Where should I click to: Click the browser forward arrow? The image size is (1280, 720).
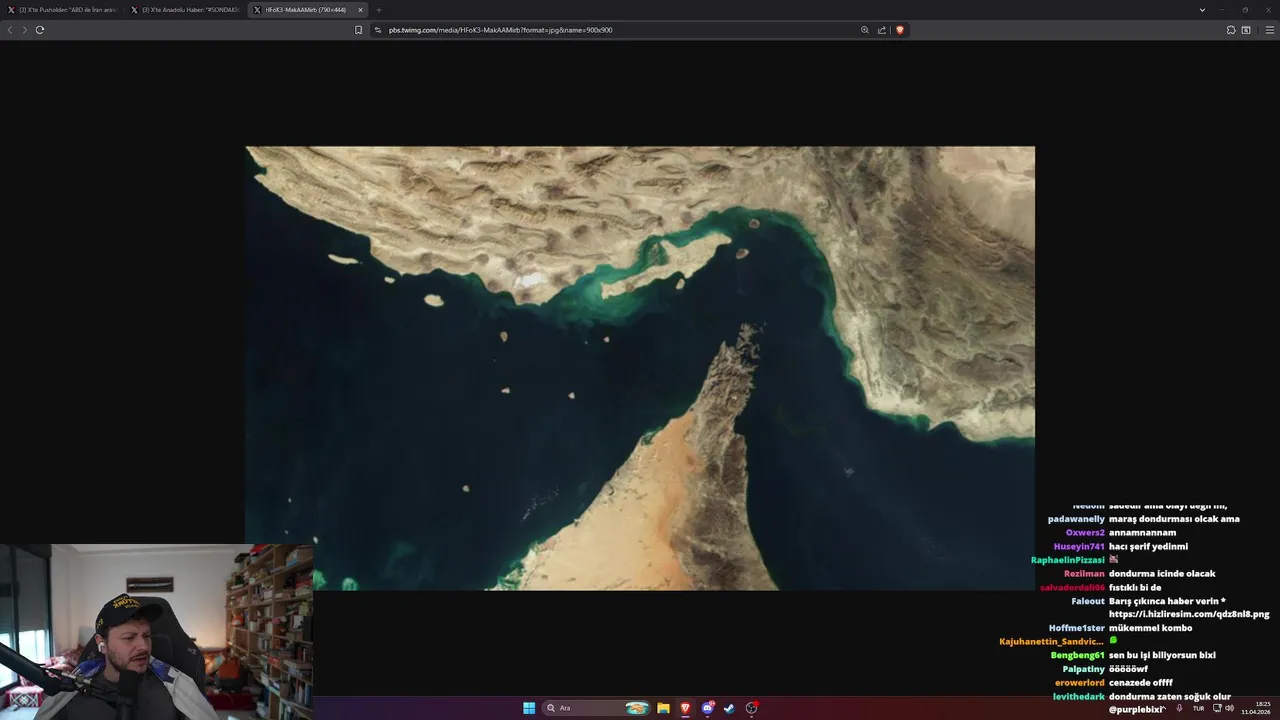(x=25, y=30)
